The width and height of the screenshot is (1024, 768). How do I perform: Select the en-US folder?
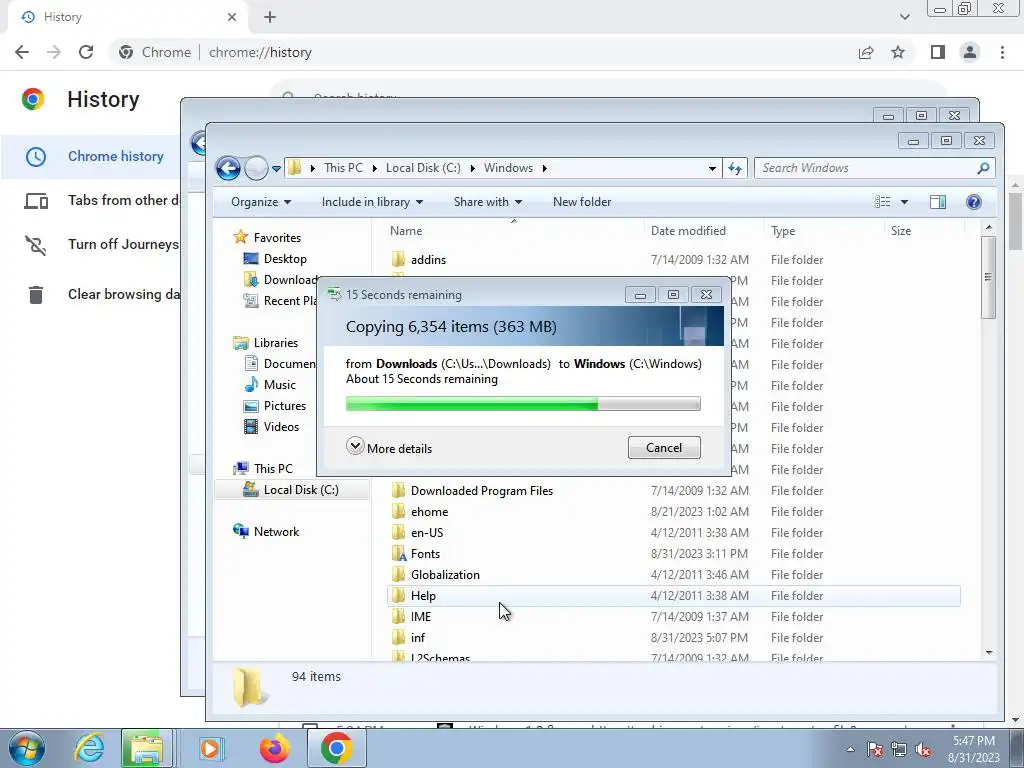point(426,532)
